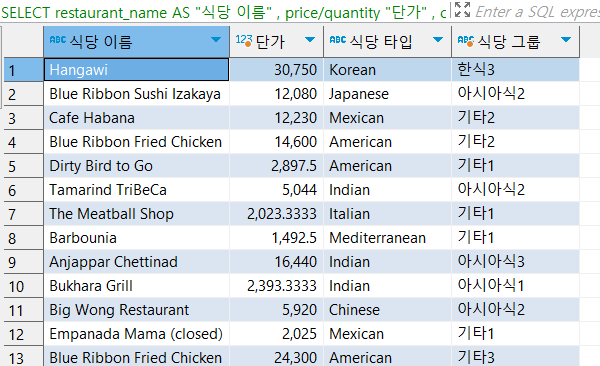600x366 pixels.
Task: Click the expand panel icon beside the SQL filter
Action: (x=462, y=10)
